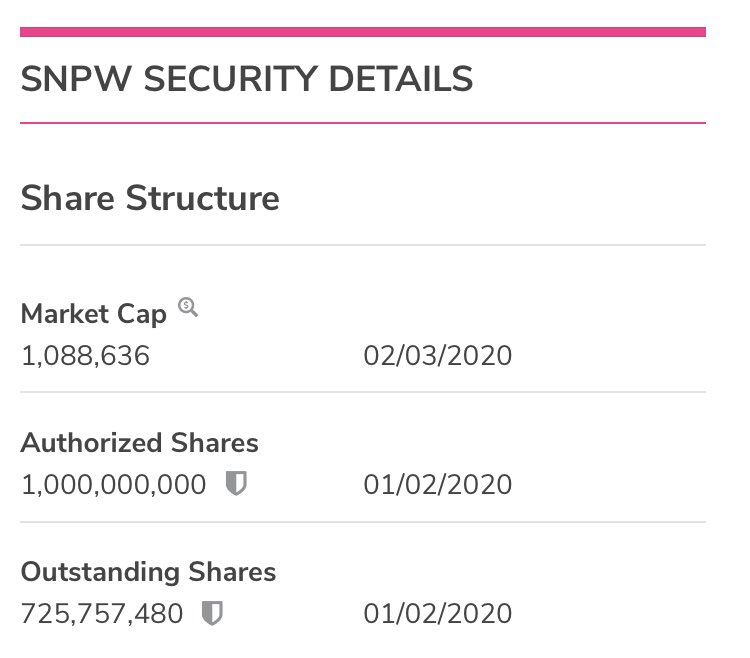This screenshot has width=750, height=658.
Task: Click the shield icon beside Outstanding Shares value
Action: 212,613
